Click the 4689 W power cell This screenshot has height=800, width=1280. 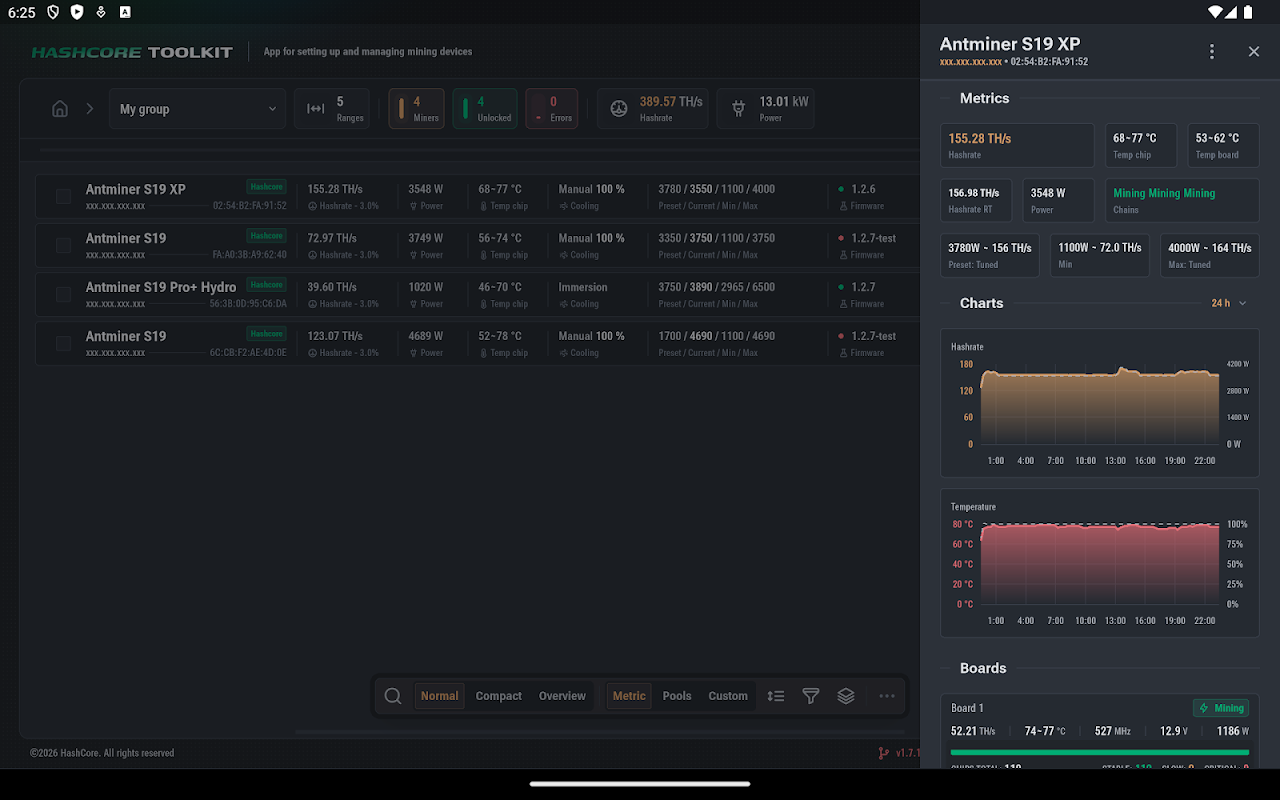(426, 343)
